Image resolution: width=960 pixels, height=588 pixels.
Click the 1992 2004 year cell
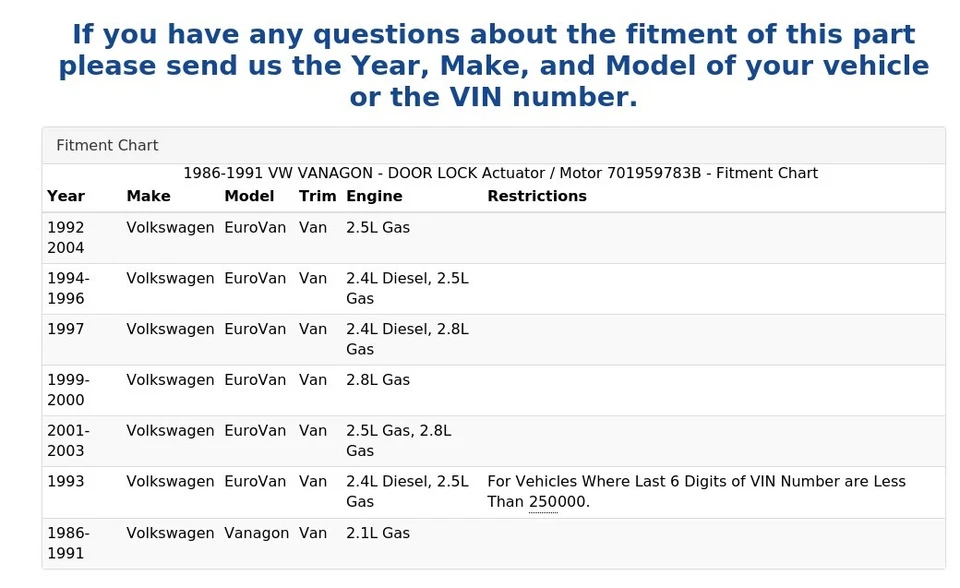click(x=66, y=237)
